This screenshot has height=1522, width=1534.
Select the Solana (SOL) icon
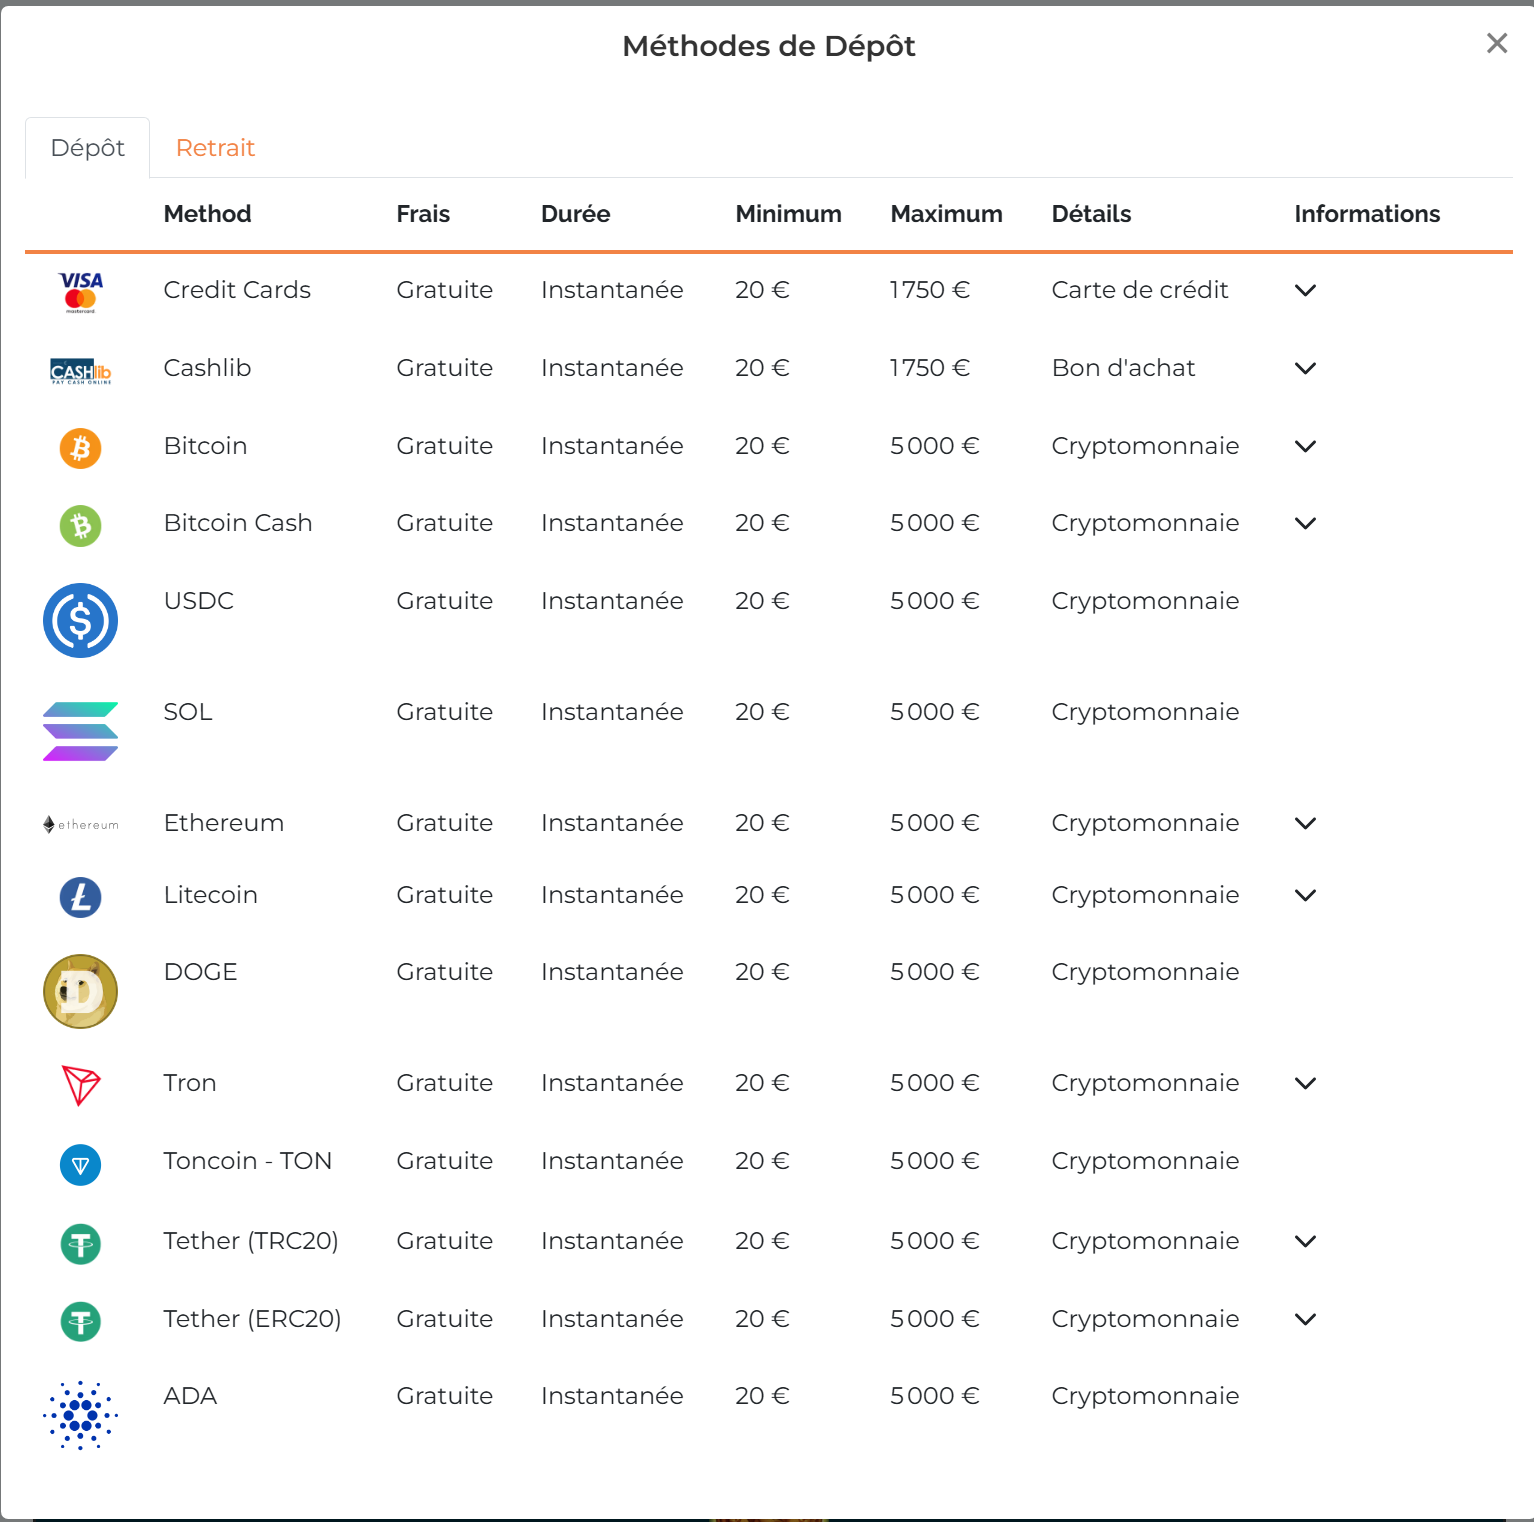pos(80,731)
